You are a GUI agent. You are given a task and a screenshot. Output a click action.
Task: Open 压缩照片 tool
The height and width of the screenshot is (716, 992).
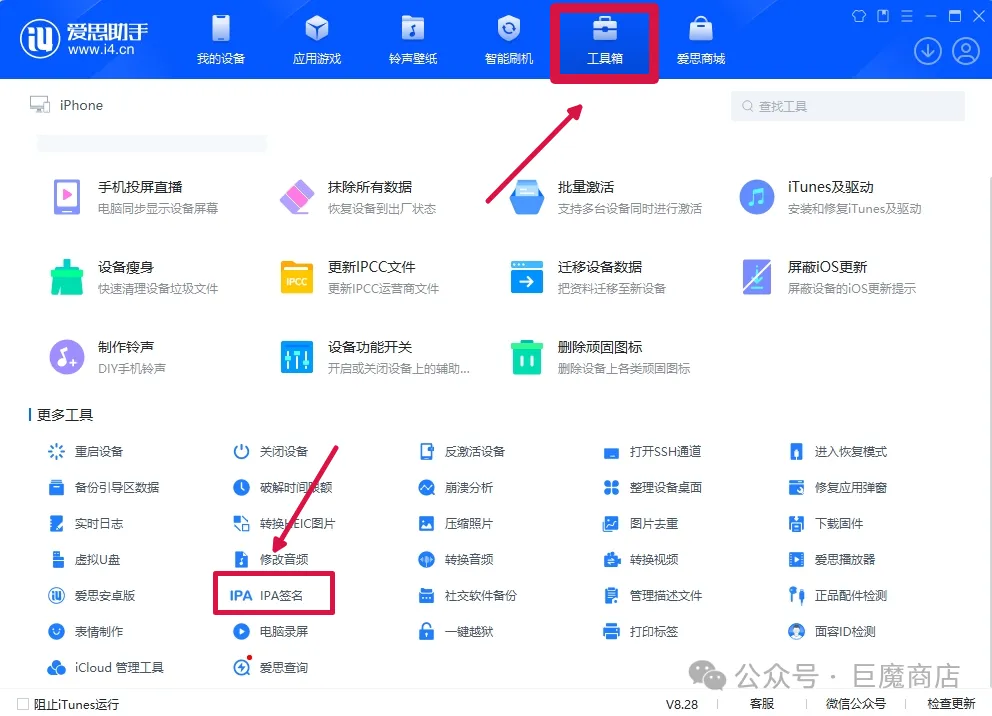point(456,524)
